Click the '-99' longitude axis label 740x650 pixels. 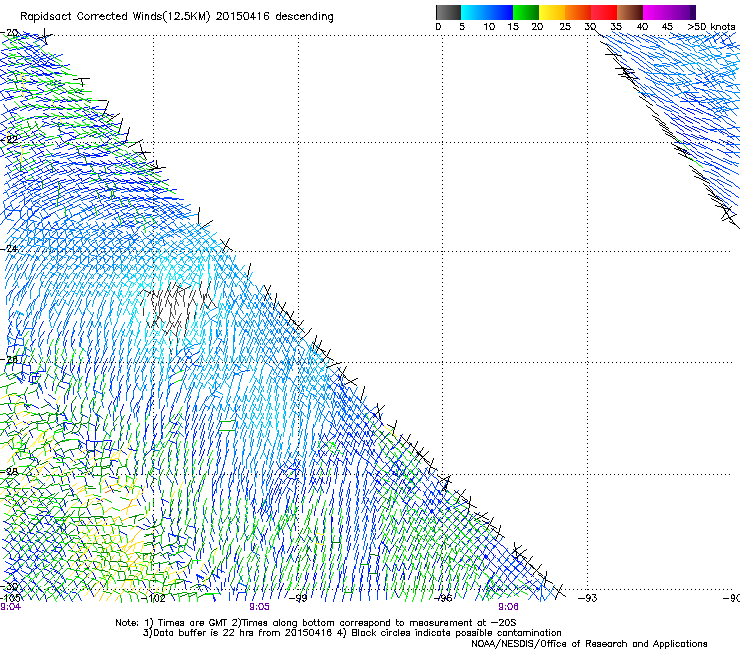(298, 598)
